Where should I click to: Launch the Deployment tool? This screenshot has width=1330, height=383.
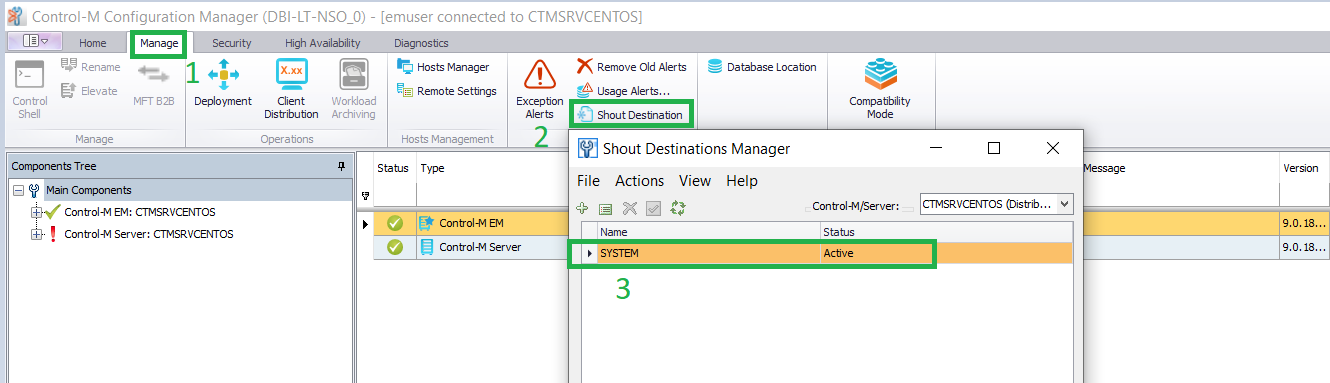[223, 83]
